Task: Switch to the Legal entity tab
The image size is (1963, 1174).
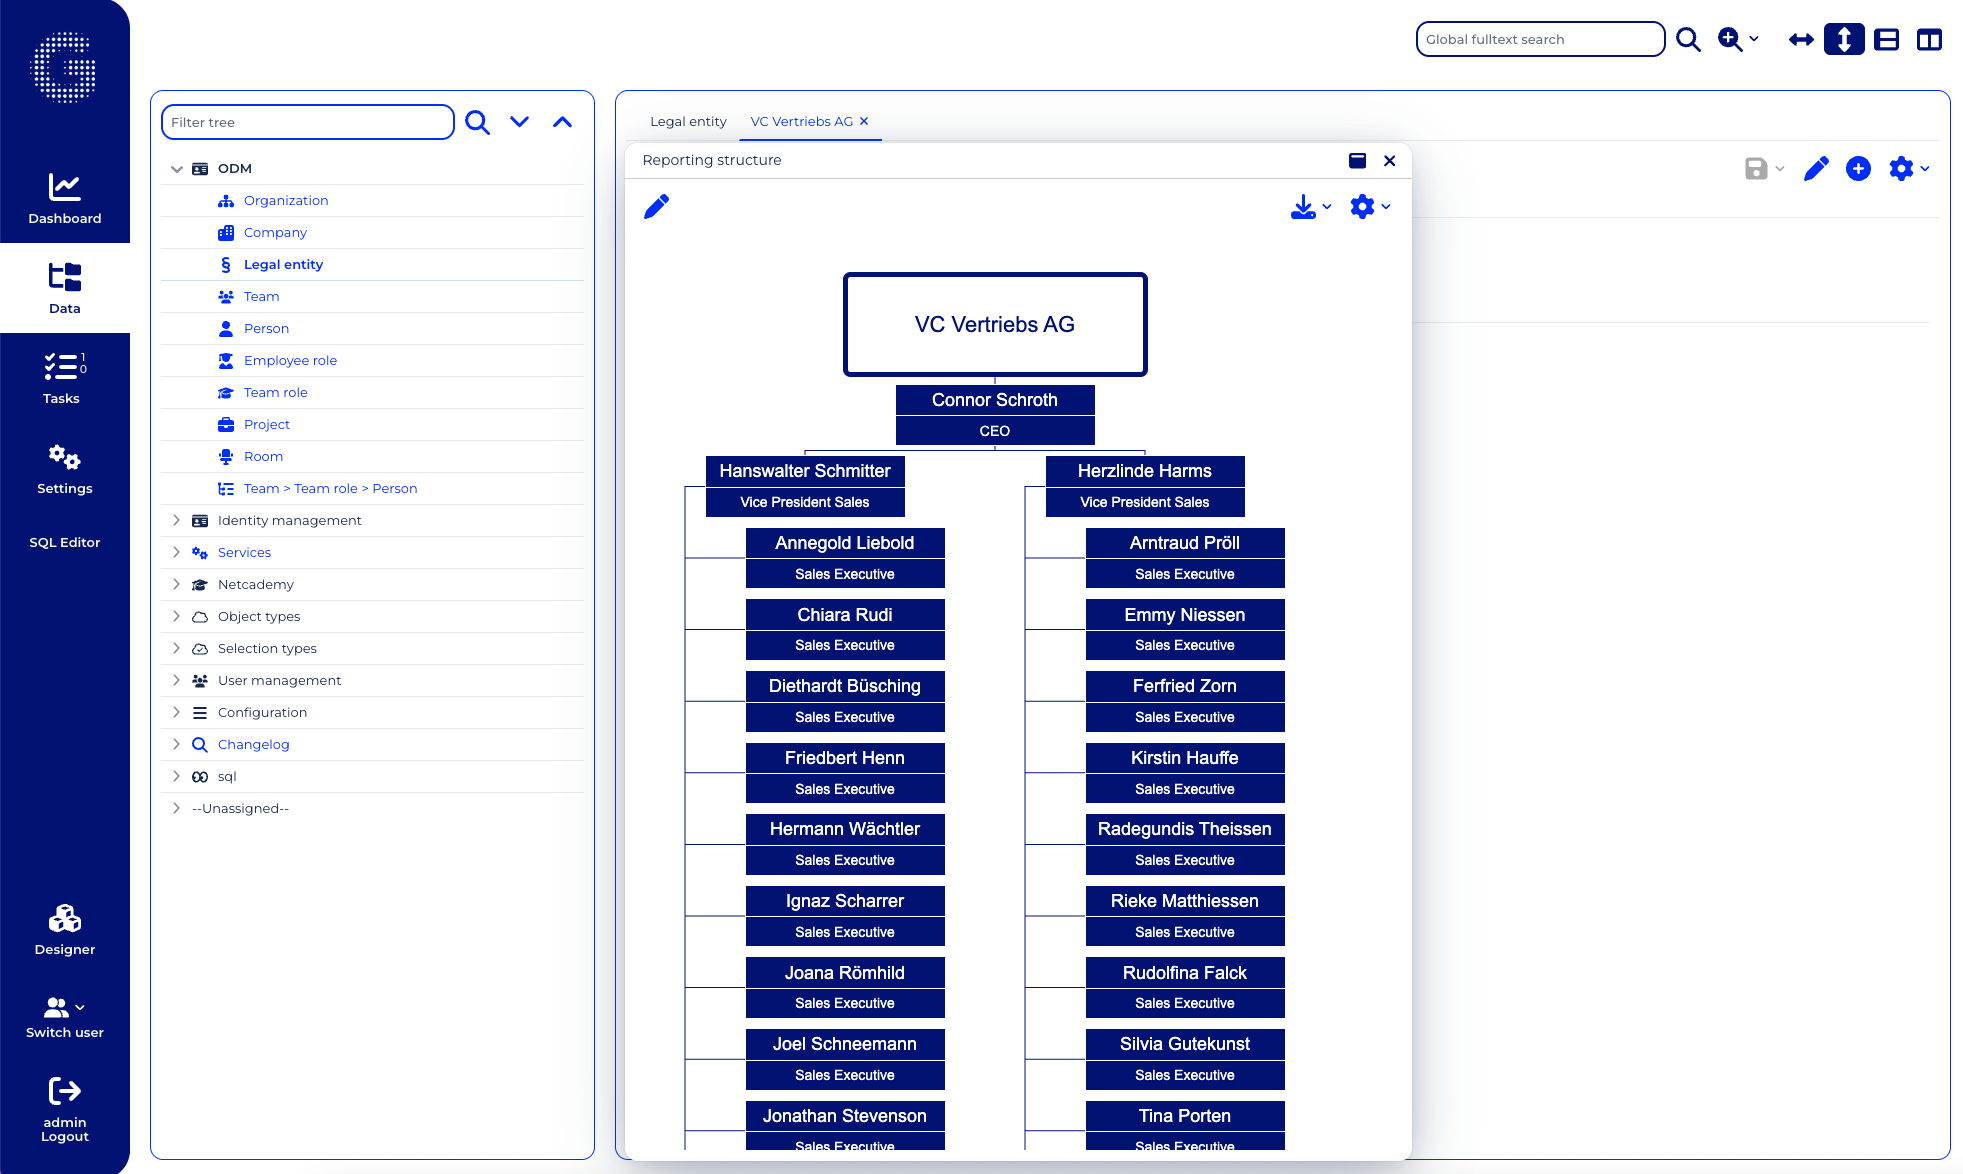Action: click(688, 121)
